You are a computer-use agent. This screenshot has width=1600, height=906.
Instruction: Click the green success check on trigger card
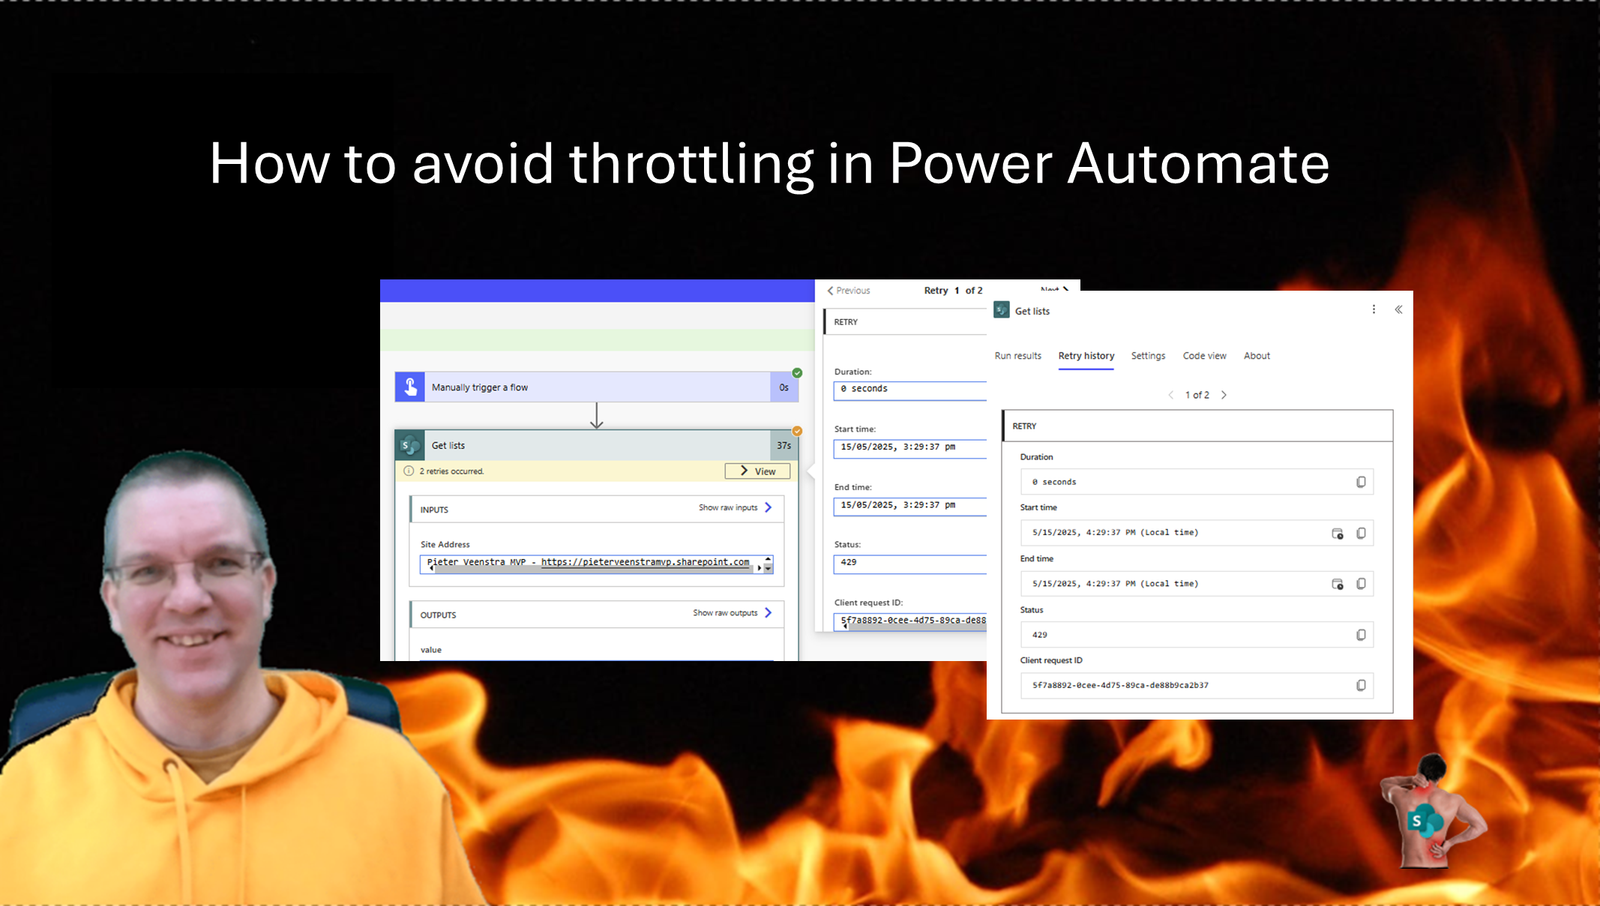pyautogui.click(x=797, y=373)
